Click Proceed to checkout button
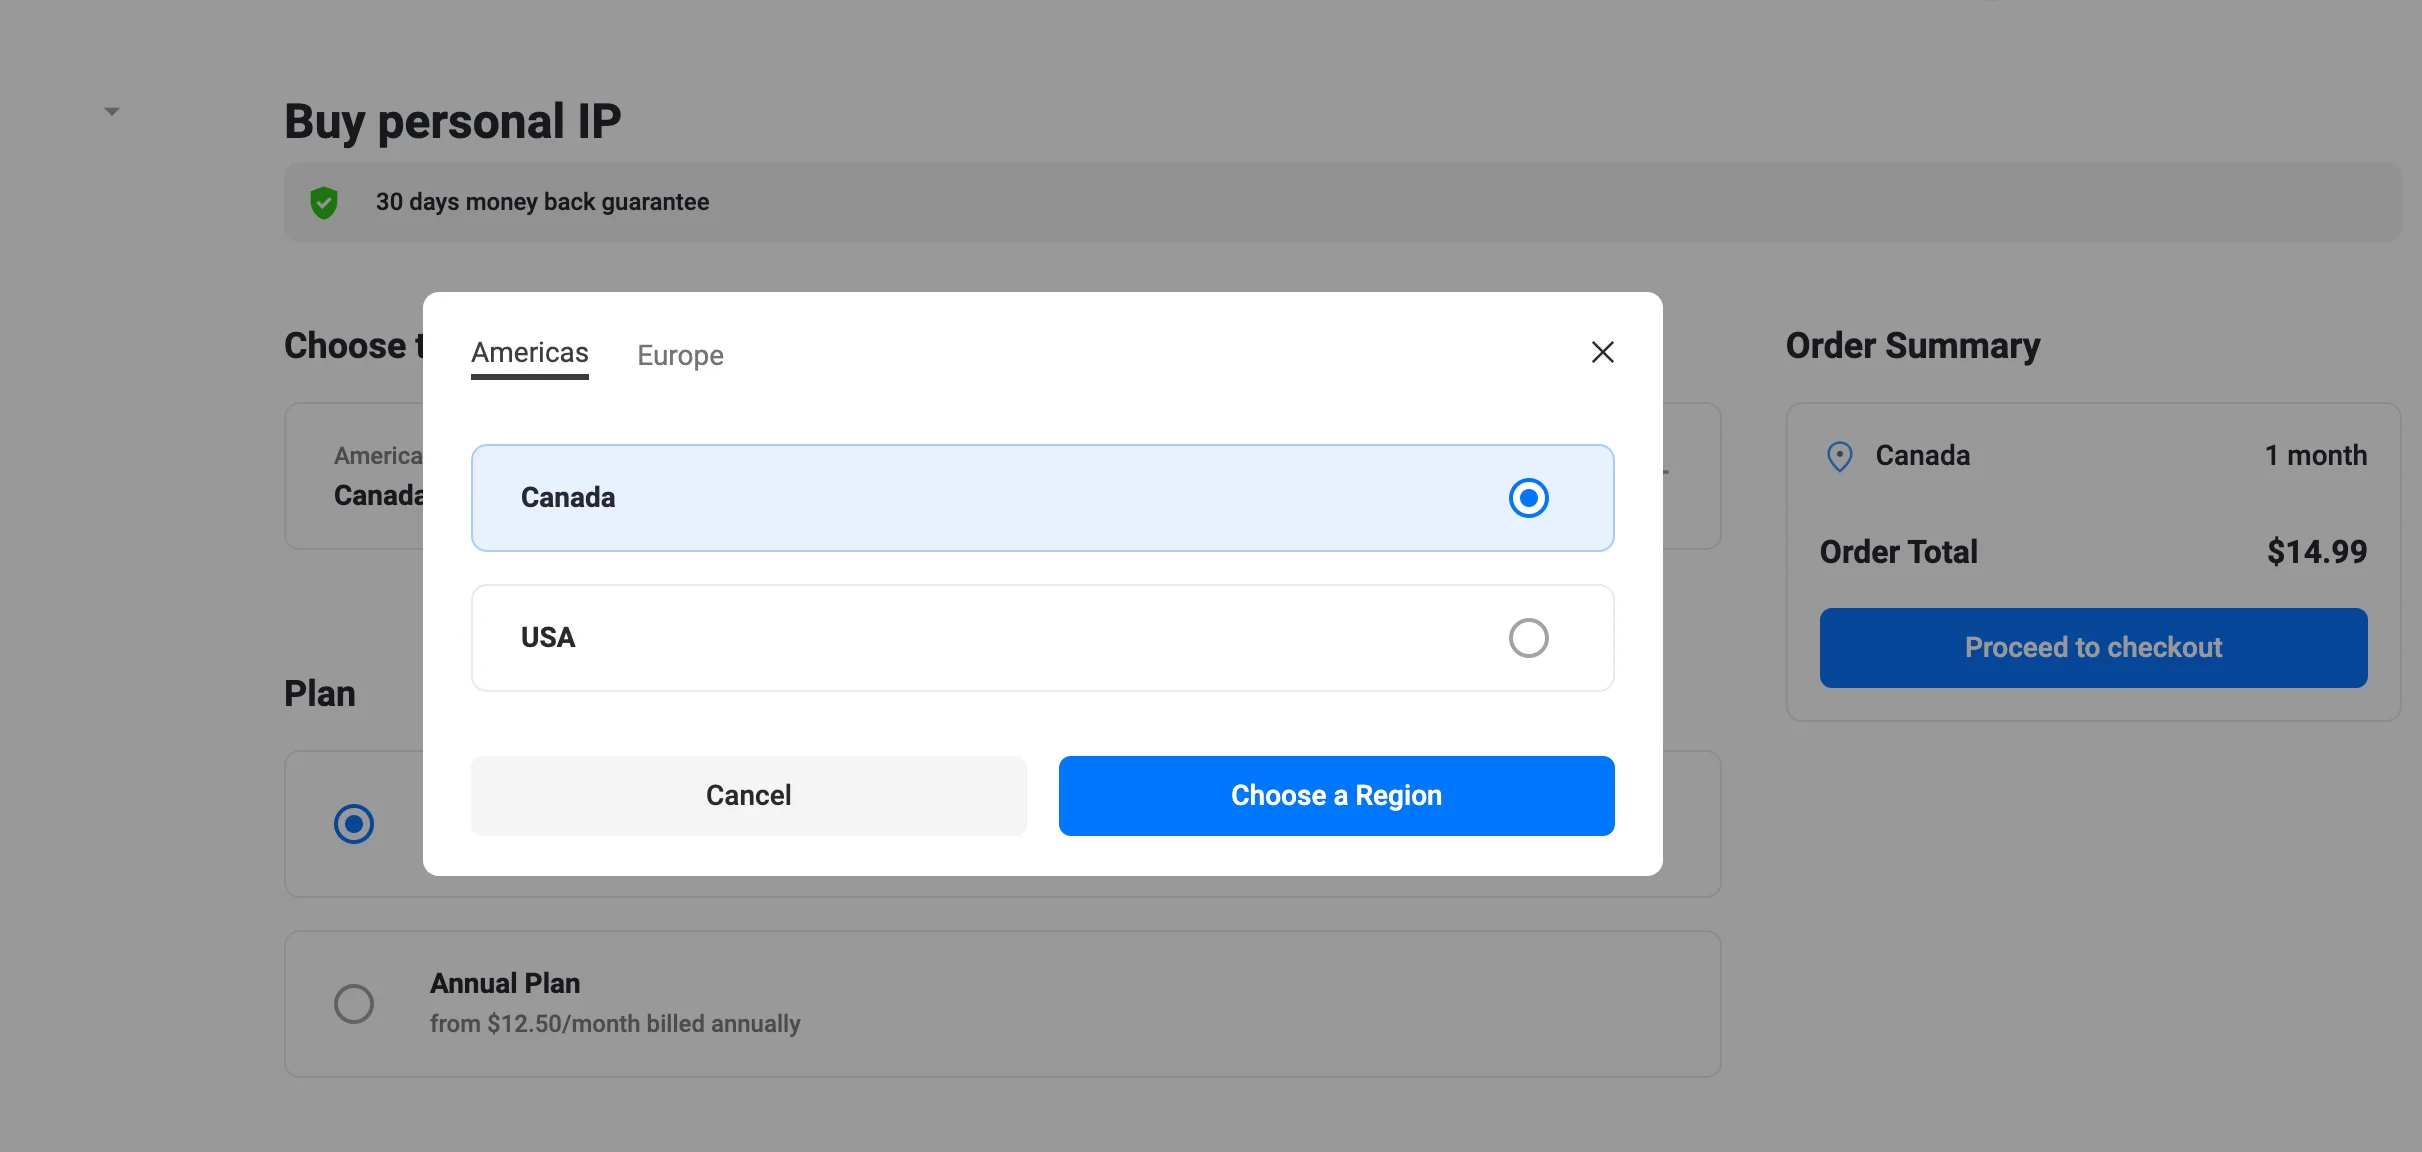Image resolution: width=2422 pixels, height=1152 pixels. (2093, 648)
